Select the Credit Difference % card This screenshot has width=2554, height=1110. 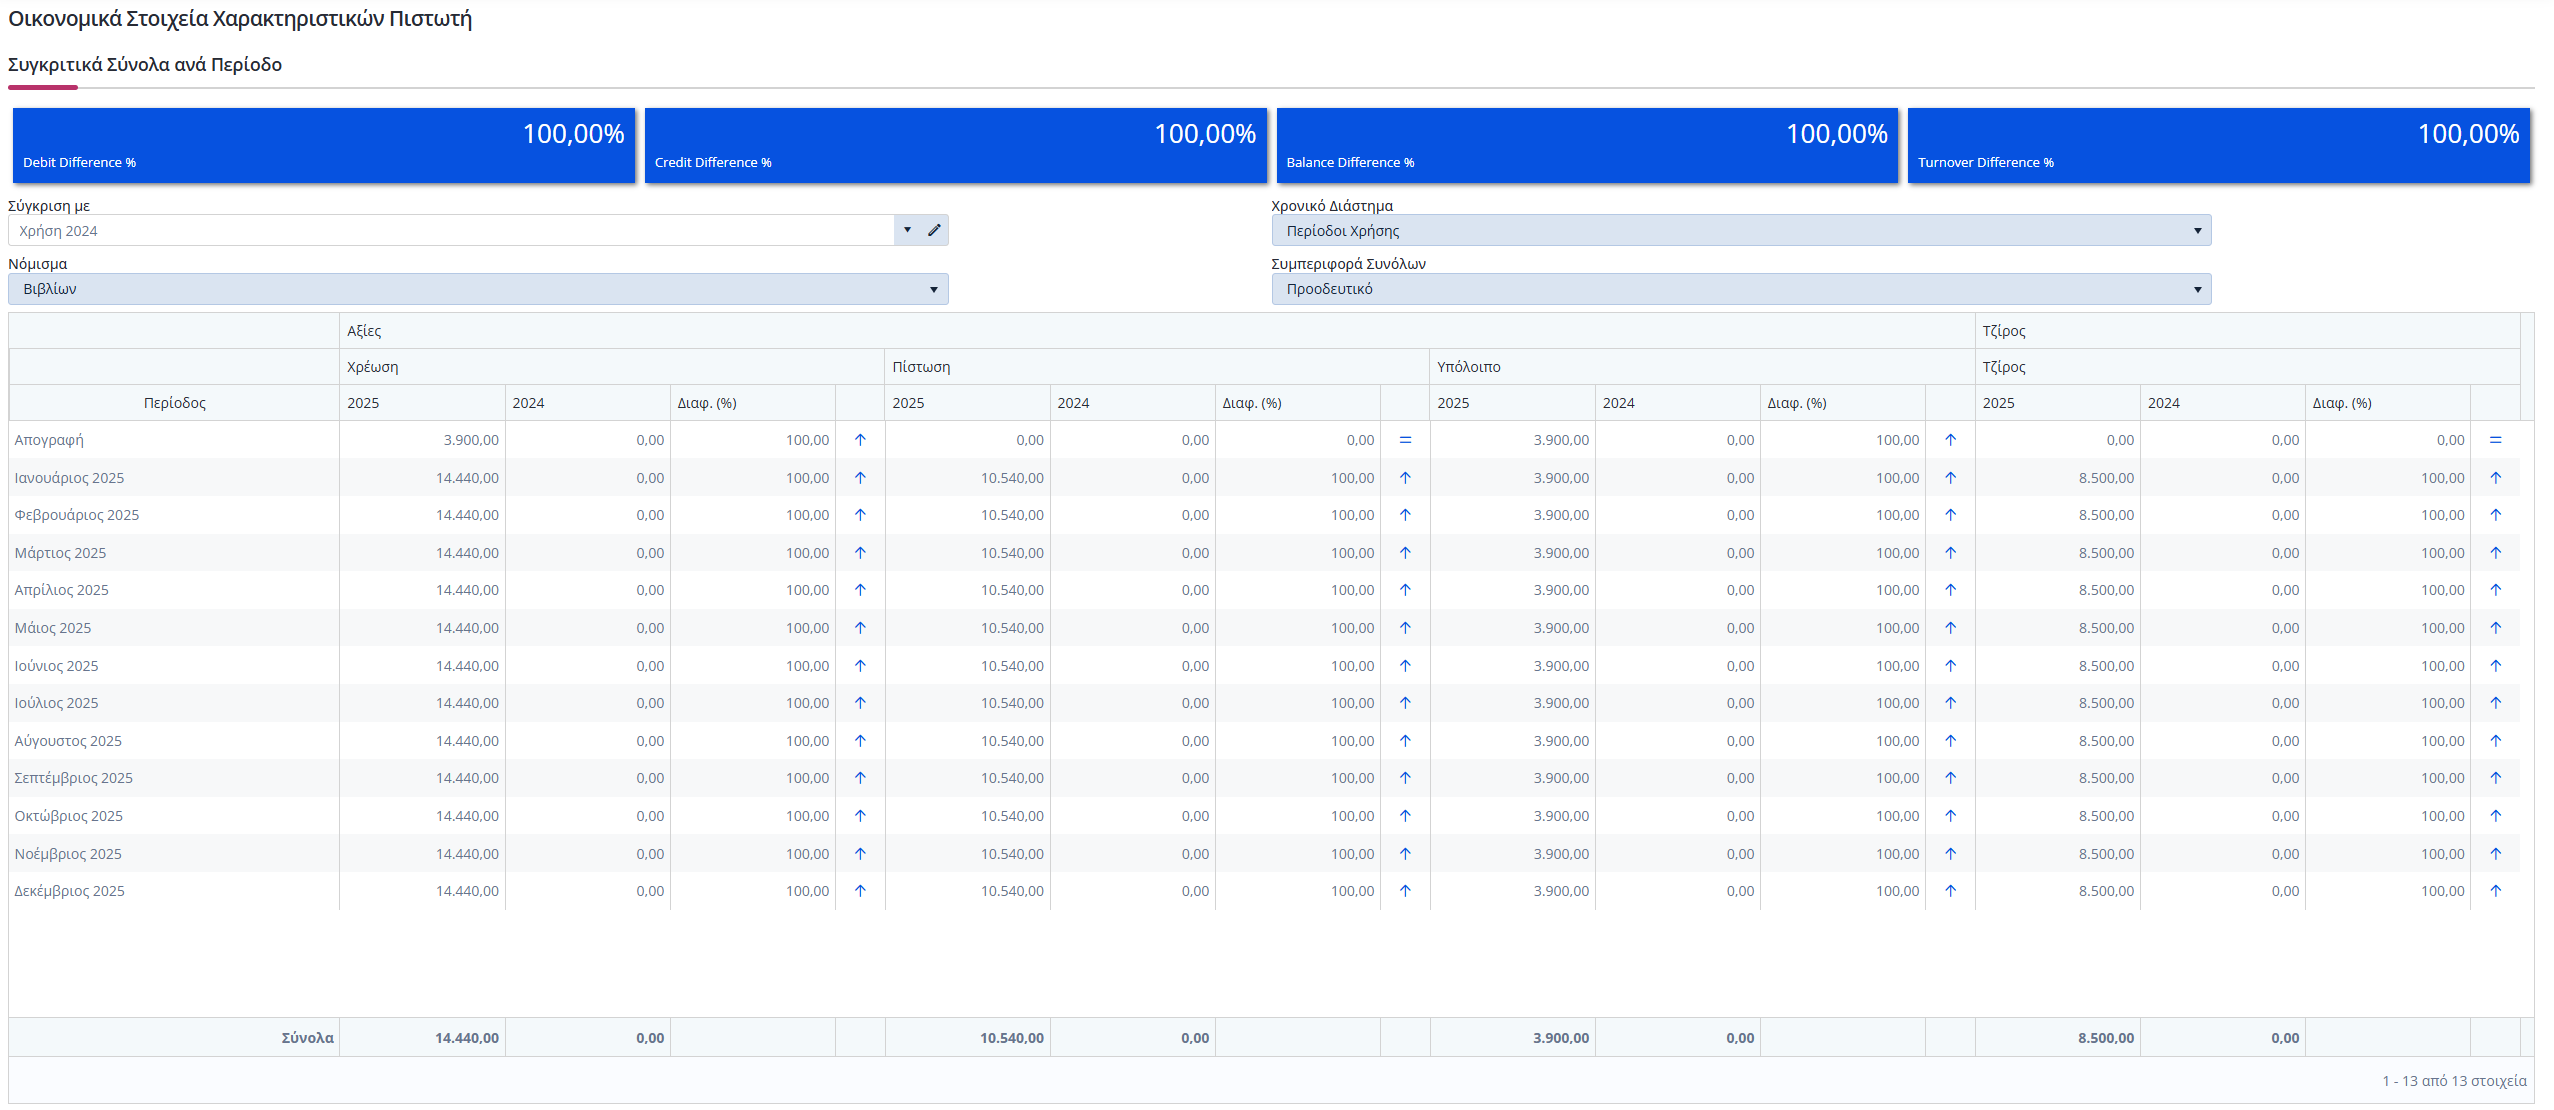(x=956, y=145)
